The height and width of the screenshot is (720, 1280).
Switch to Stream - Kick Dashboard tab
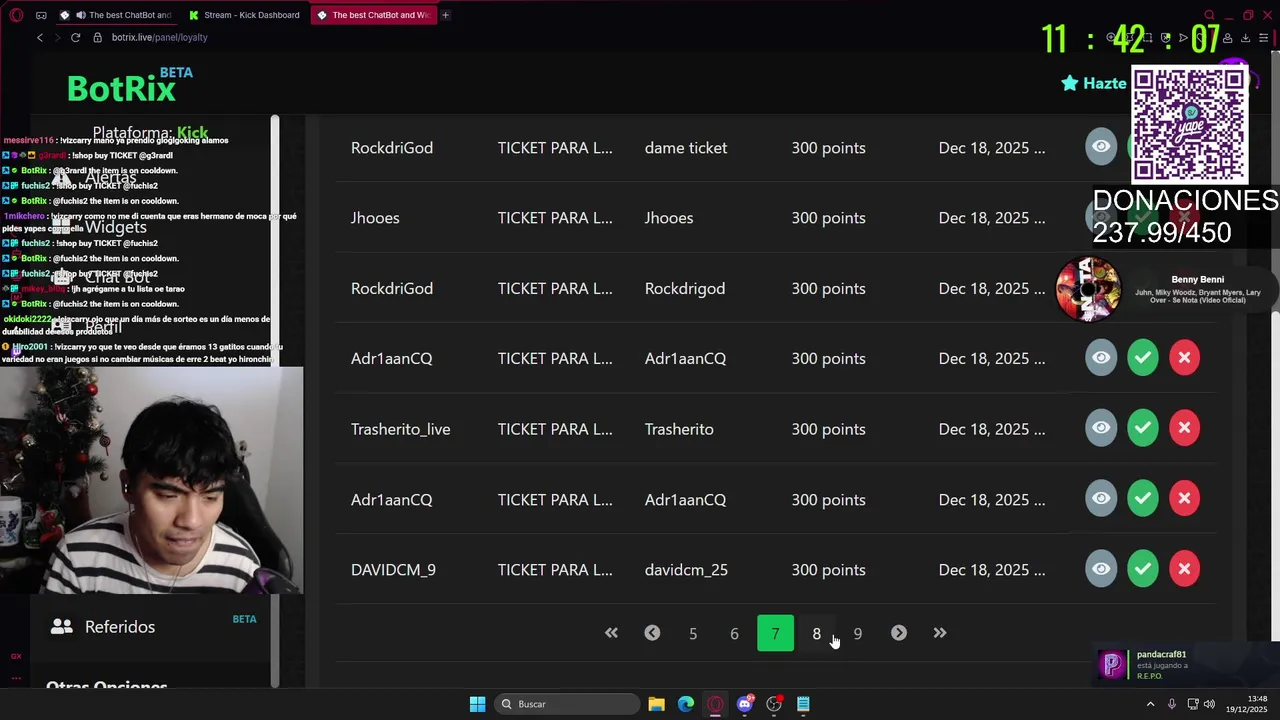point(245,15)
